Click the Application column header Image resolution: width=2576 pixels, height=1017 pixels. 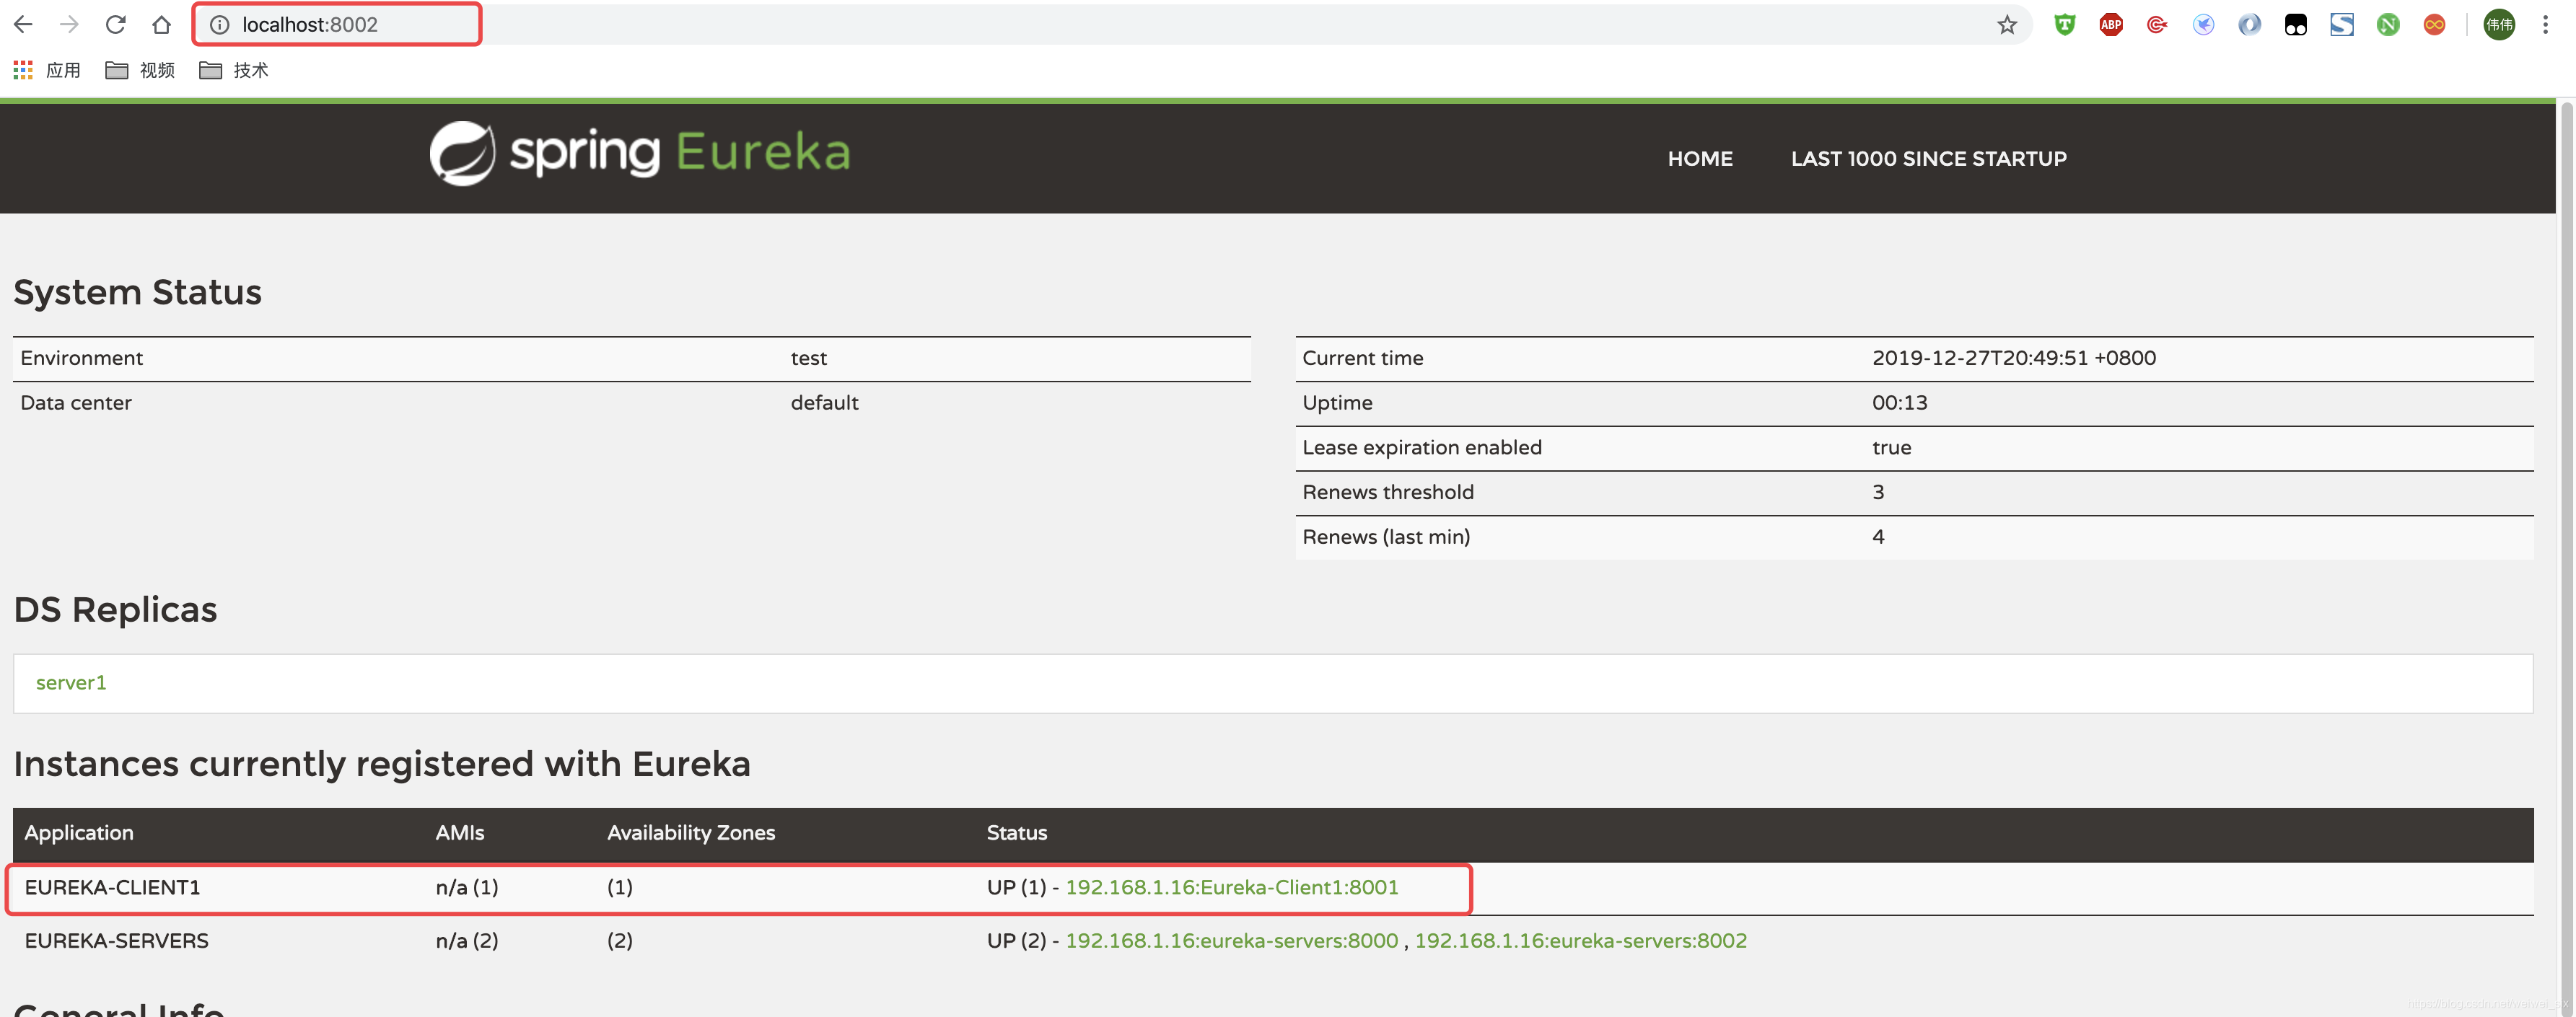79,832
